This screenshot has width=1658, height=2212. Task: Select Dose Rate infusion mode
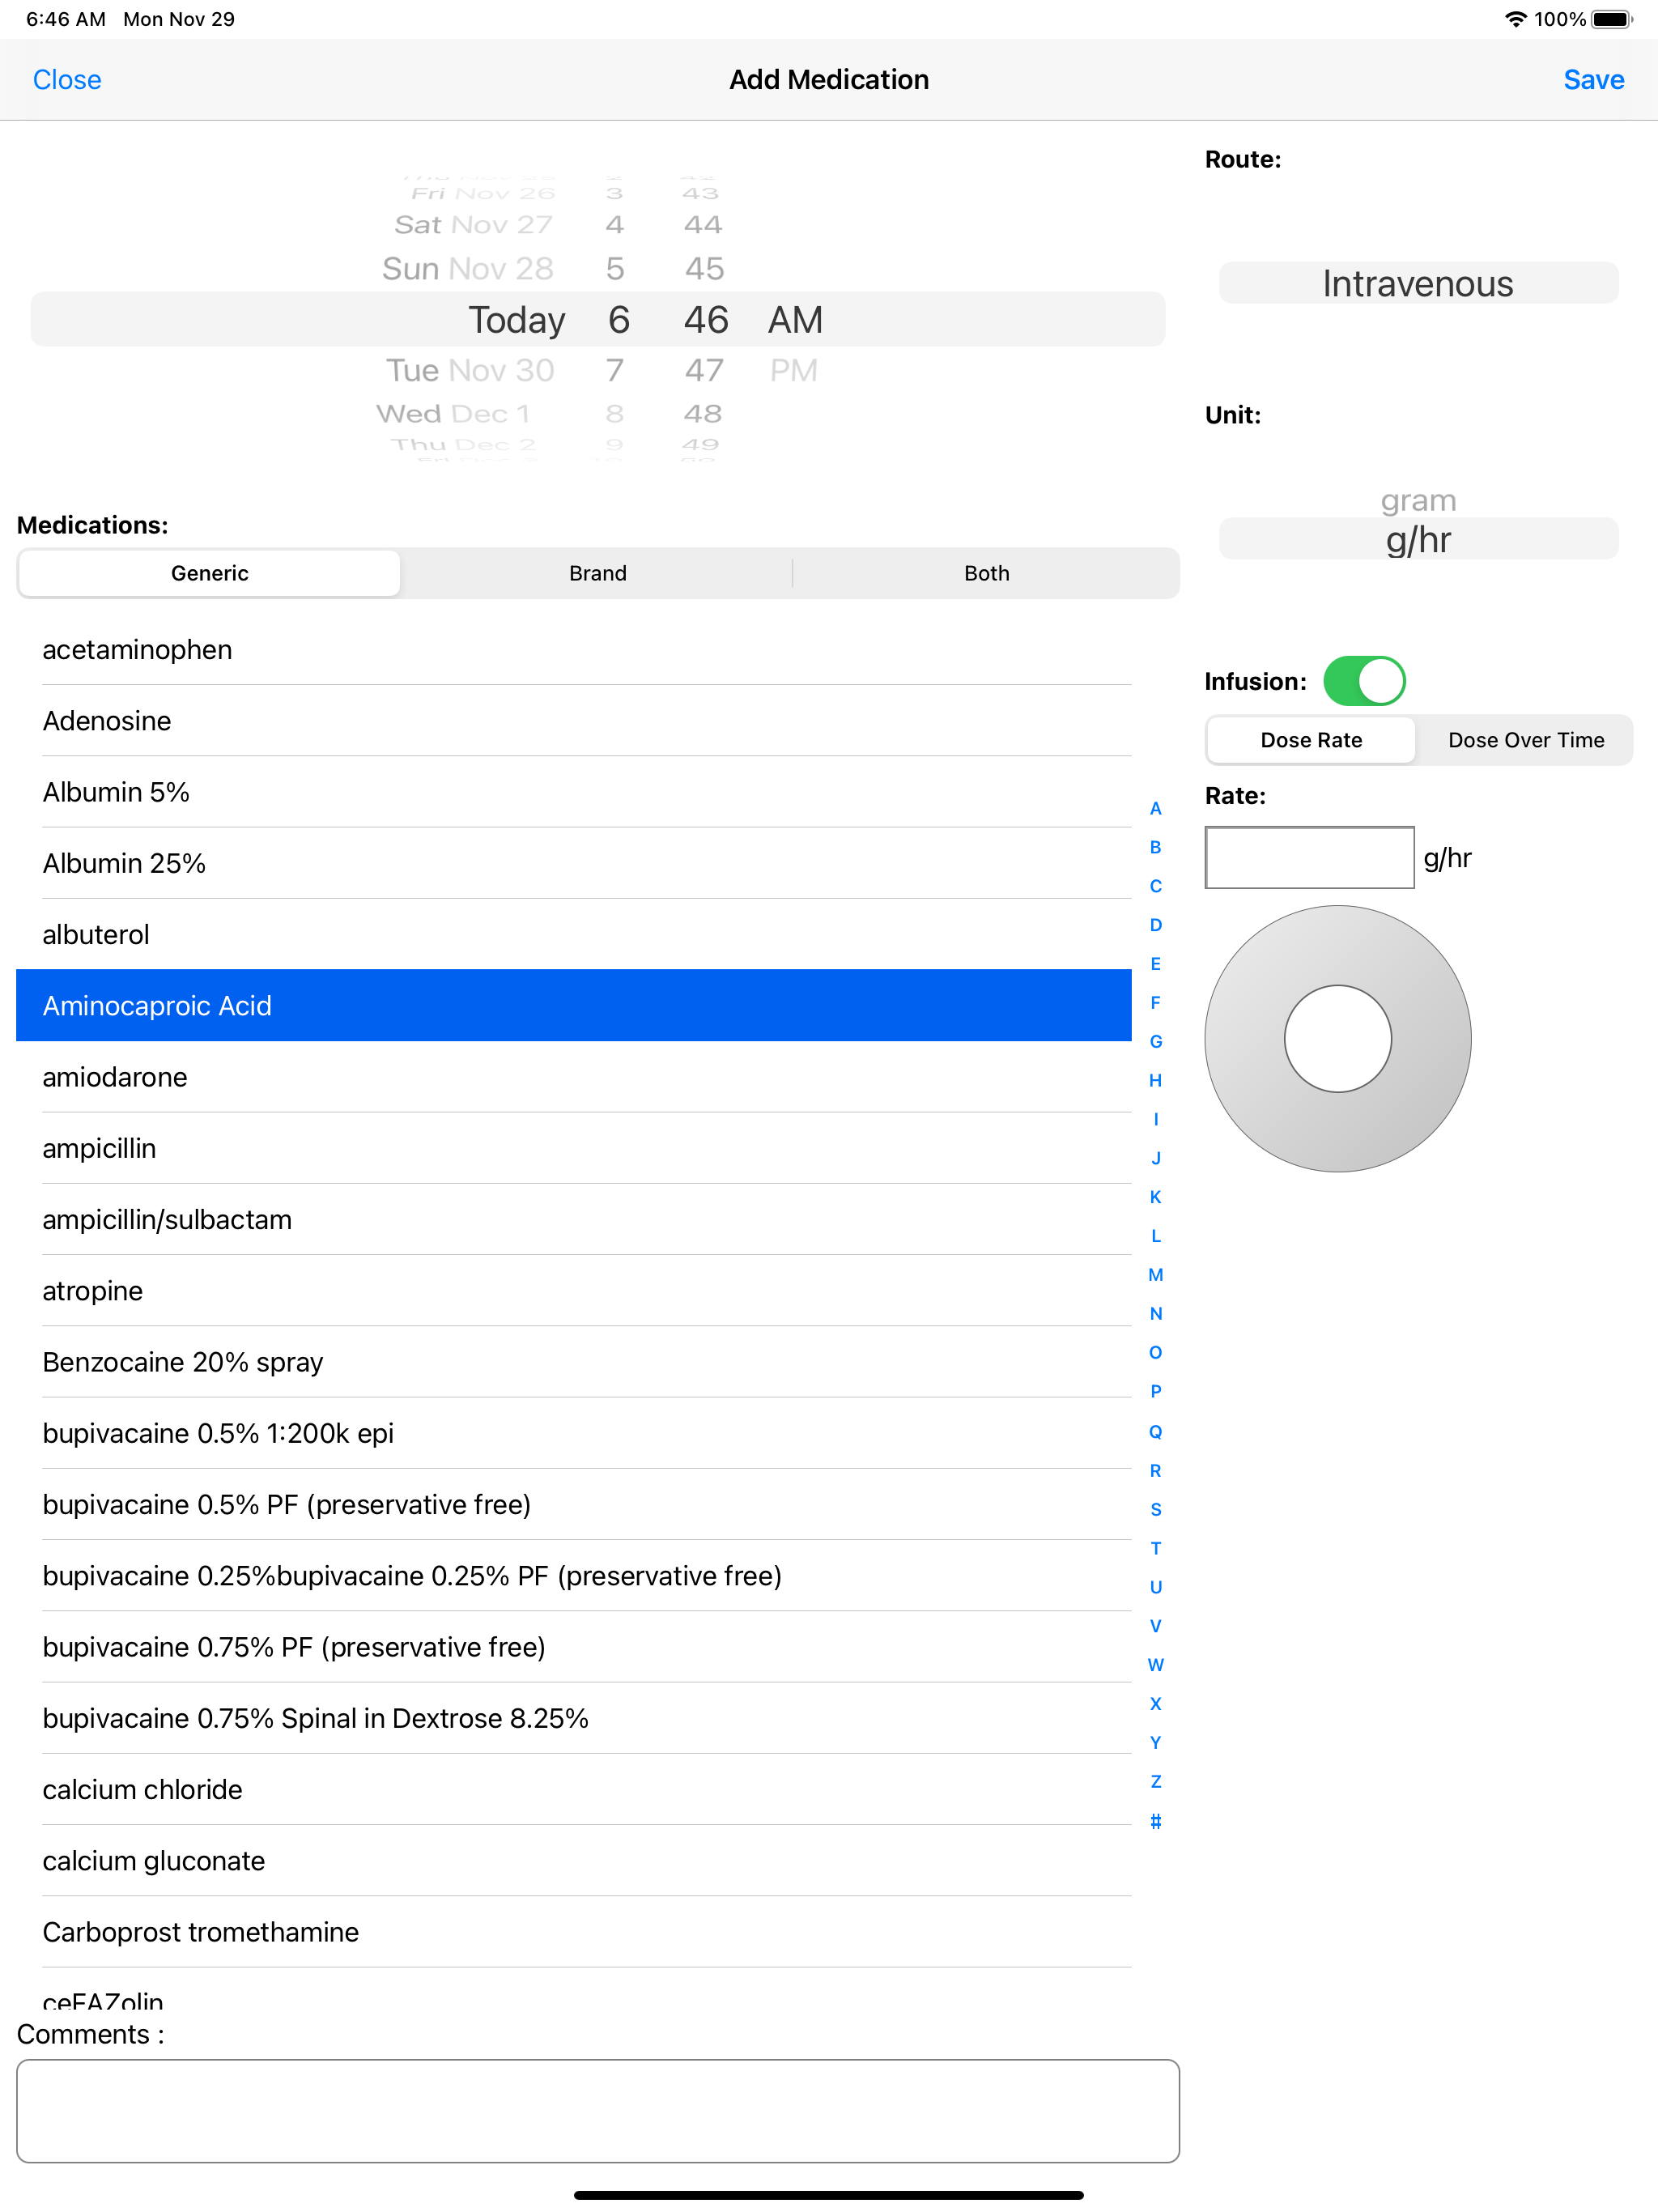[x=1311, y=740]
